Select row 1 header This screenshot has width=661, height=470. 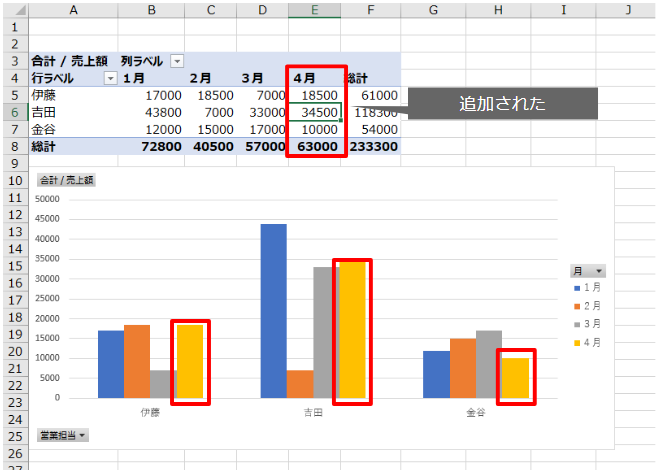coord(15,27)
